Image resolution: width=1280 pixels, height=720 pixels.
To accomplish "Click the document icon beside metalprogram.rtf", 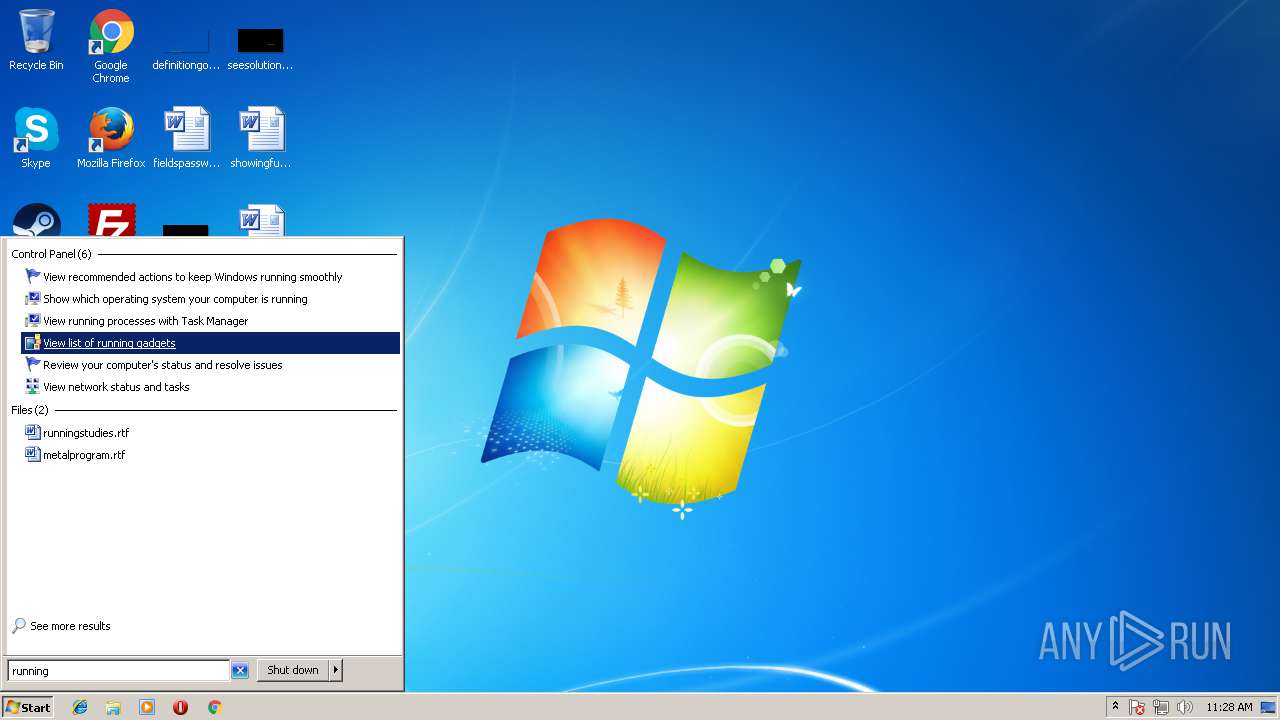I will [x=33, y=455].
